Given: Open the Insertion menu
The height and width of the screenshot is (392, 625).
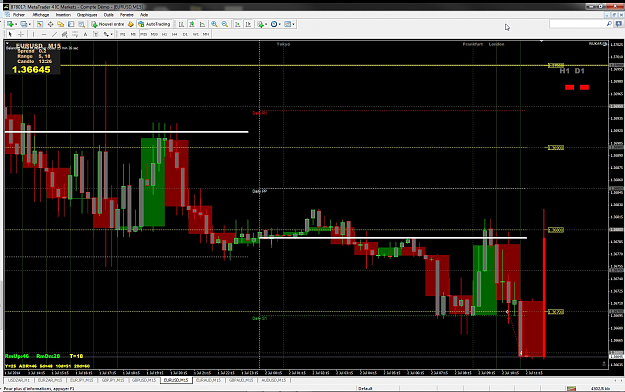Looking at the screenshot, I should pos(63,15).
